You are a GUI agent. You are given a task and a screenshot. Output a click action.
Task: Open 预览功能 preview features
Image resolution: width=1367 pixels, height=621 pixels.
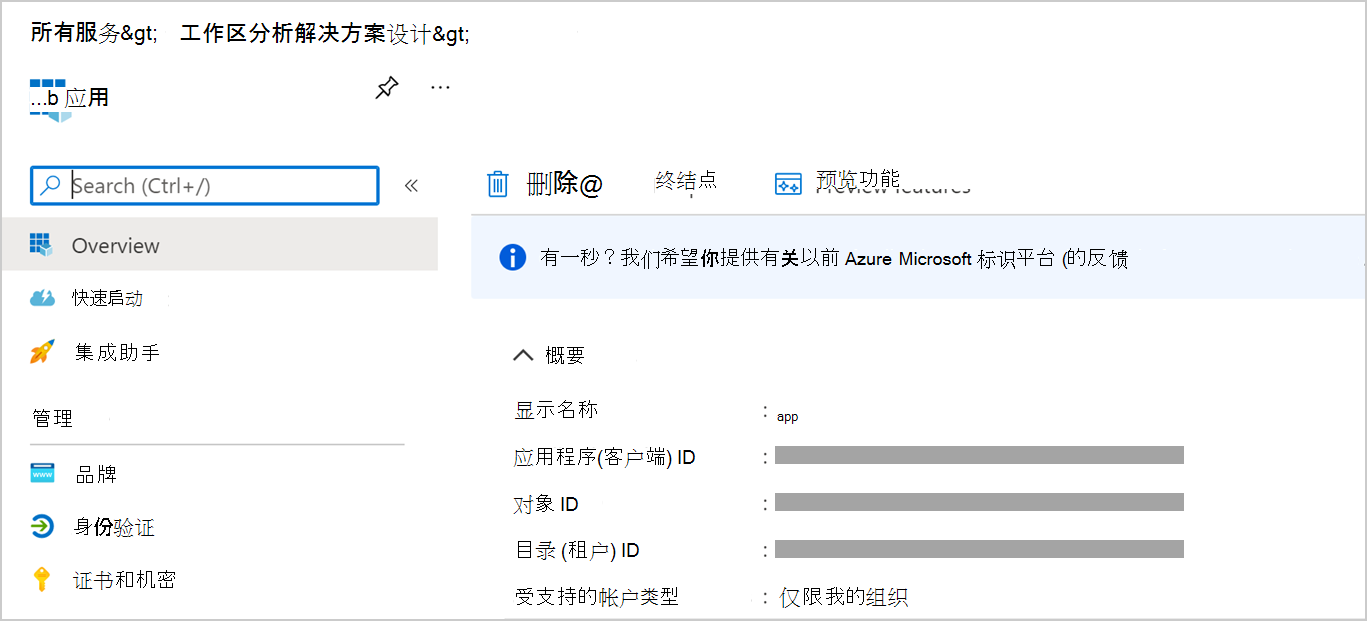click(x=858, y=180)
